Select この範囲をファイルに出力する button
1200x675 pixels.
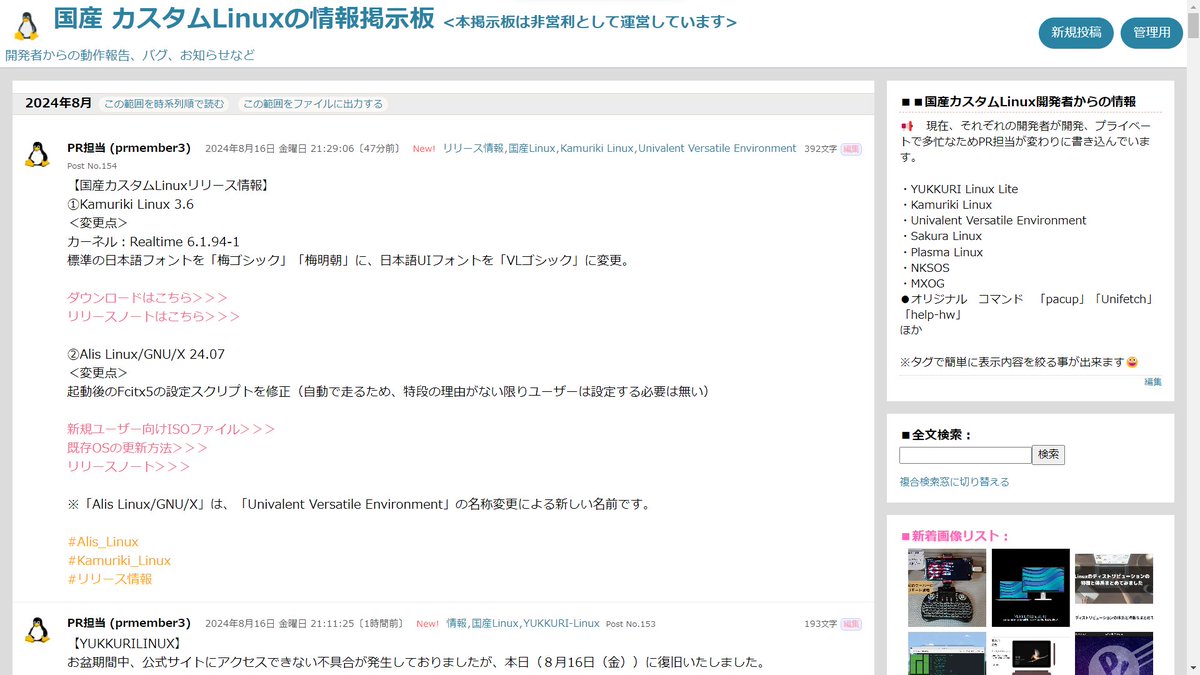pos(313,104)
